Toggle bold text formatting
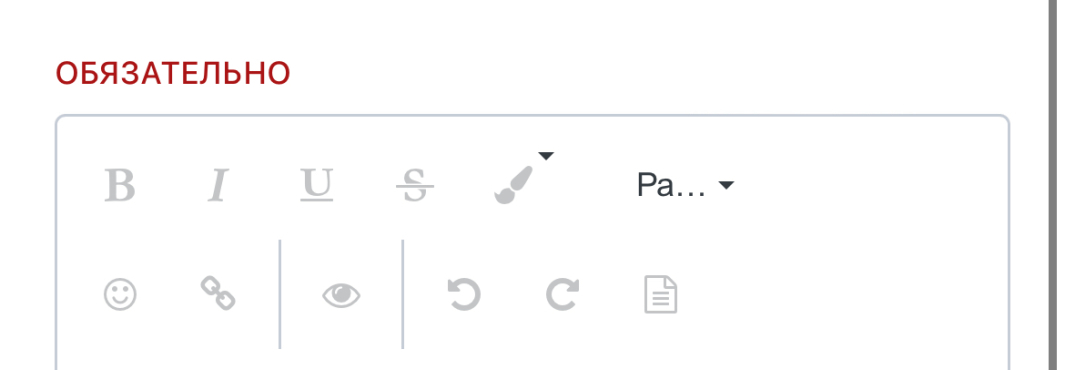Image resolution: width=1065 pixels, height=370 pixels. (x=120, y=185)
